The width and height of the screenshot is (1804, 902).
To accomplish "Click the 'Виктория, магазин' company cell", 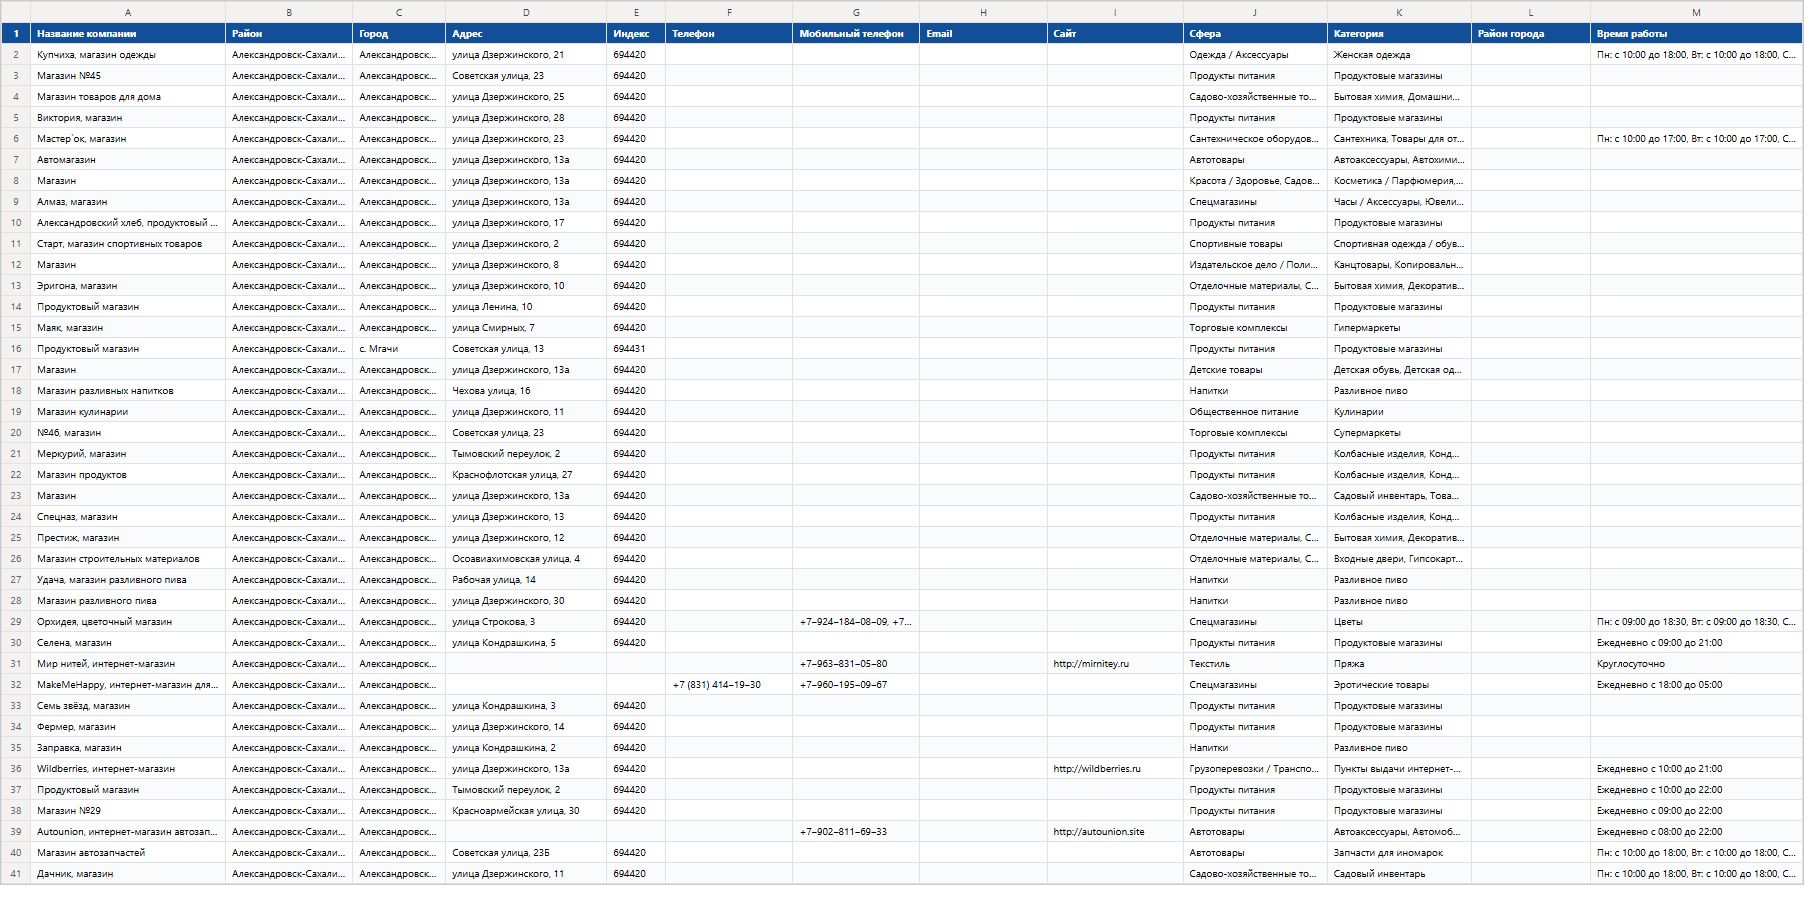I will [128, 118].
